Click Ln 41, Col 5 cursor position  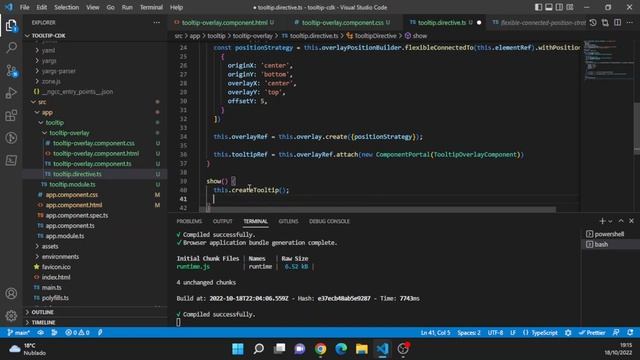coord(436,333)
